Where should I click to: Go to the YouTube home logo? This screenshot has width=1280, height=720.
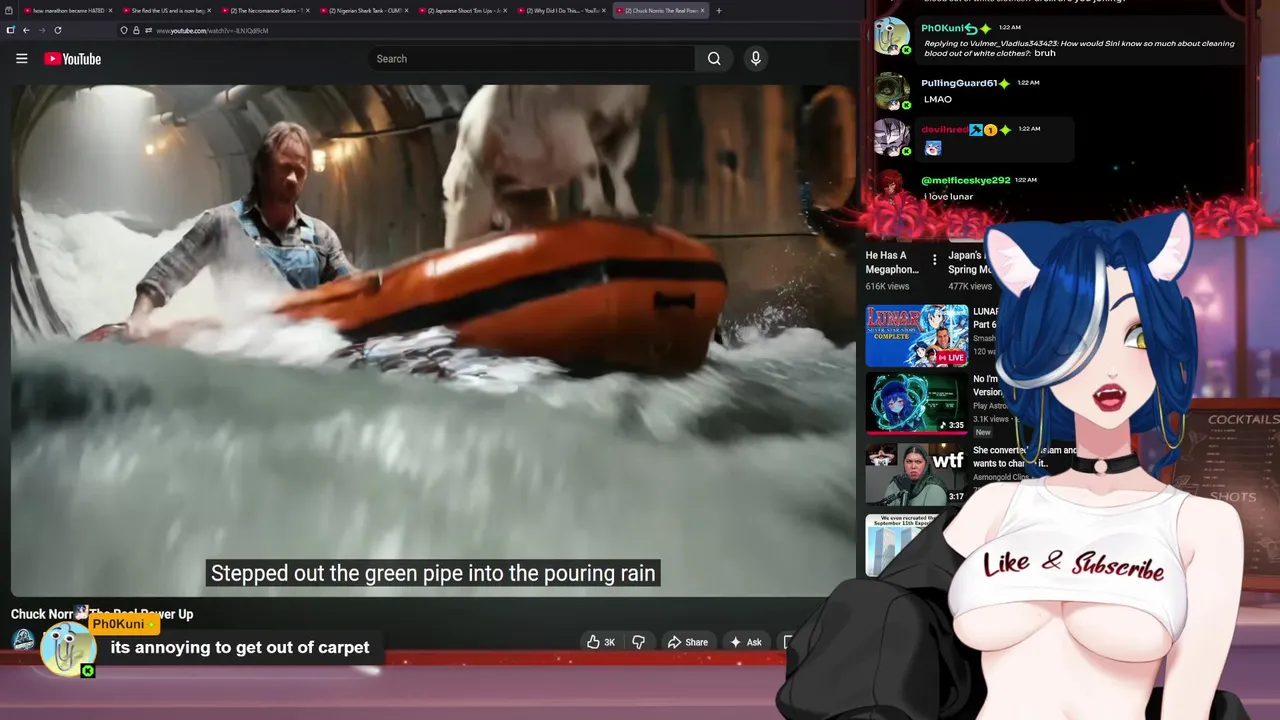click(73, 59)
